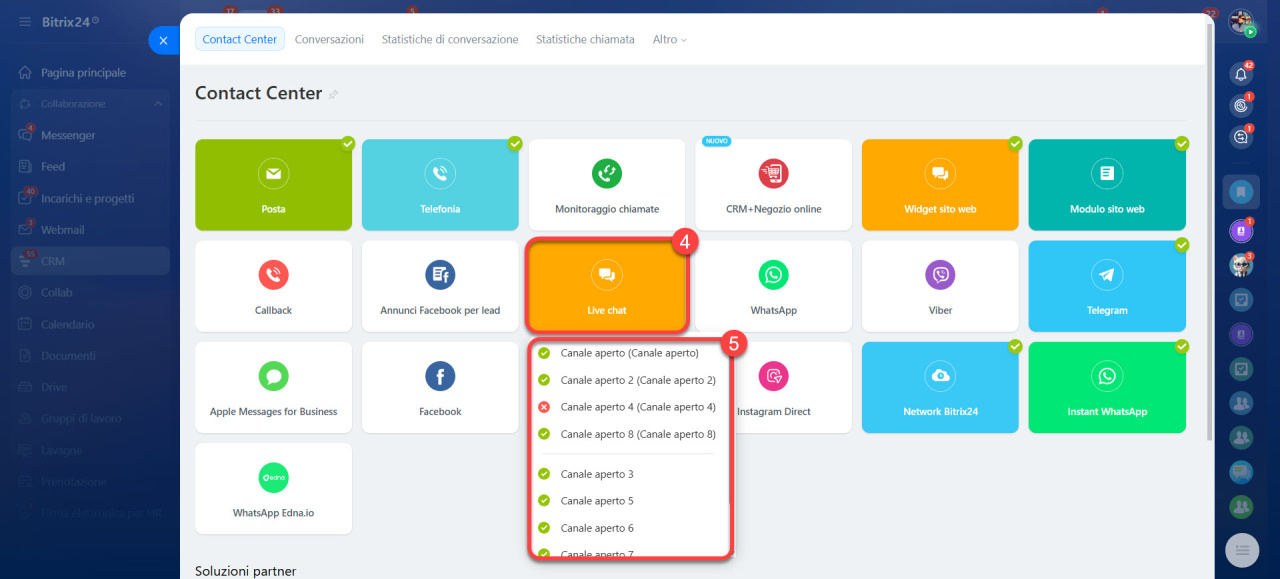Open CRM+Negozio online tile
1280x579 pixels.
[x=774, y=185]
